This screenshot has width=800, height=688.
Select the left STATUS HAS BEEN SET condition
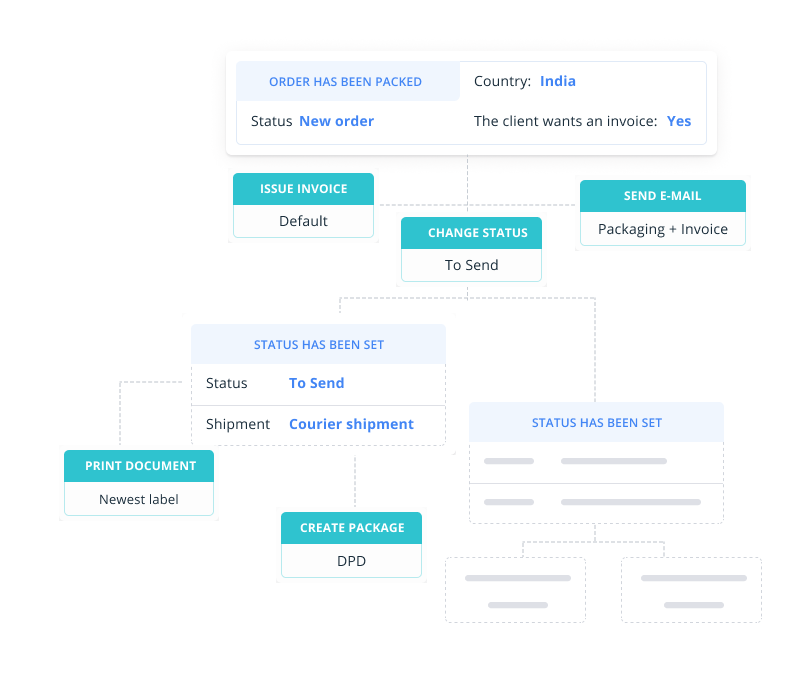pos(318,344)
